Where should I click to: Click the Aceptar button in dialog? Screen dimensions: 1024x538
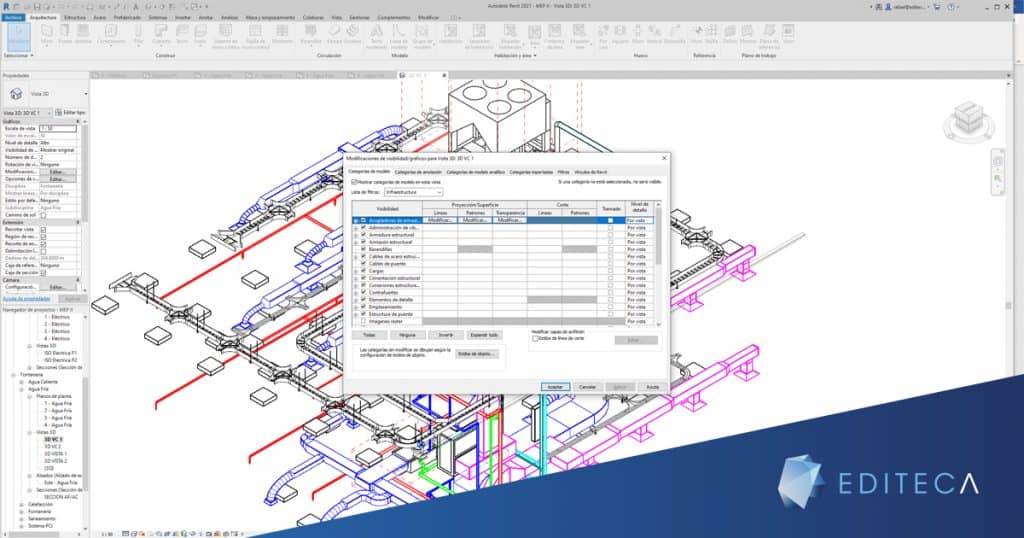pos(555,387)
